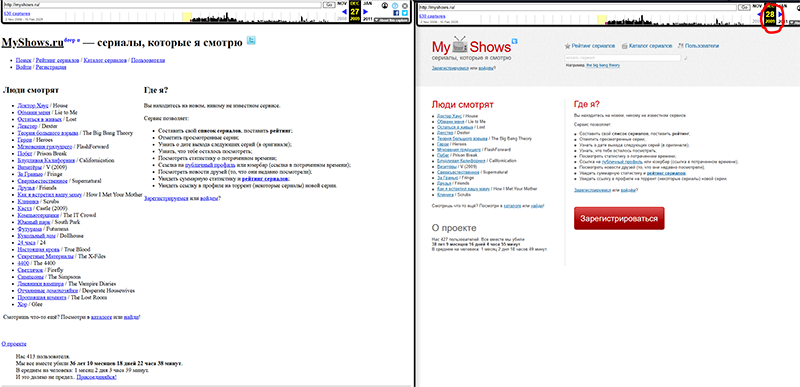
Task: Click Go button in the Dec 28 toolbar
Action: coord(744,7)
